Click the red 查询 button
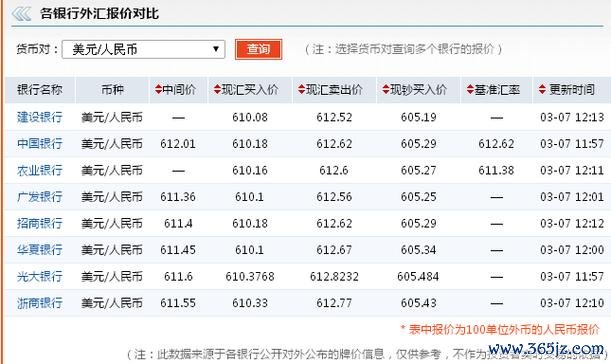 pos(258,49)
